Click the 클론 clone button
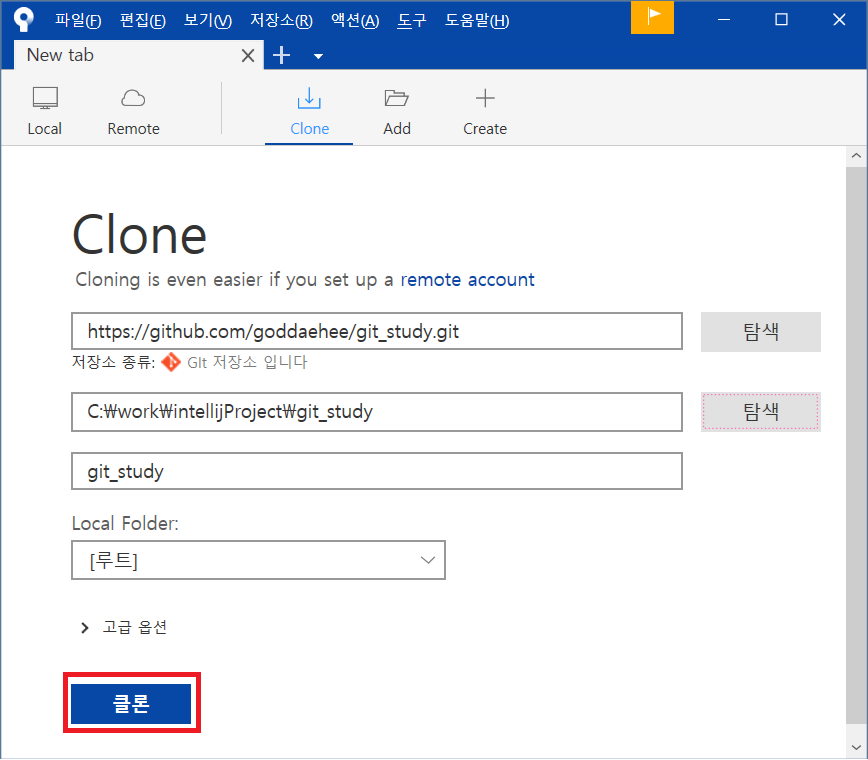The height and width of the screenshot is (760, 868). click(x=131, y=703)
